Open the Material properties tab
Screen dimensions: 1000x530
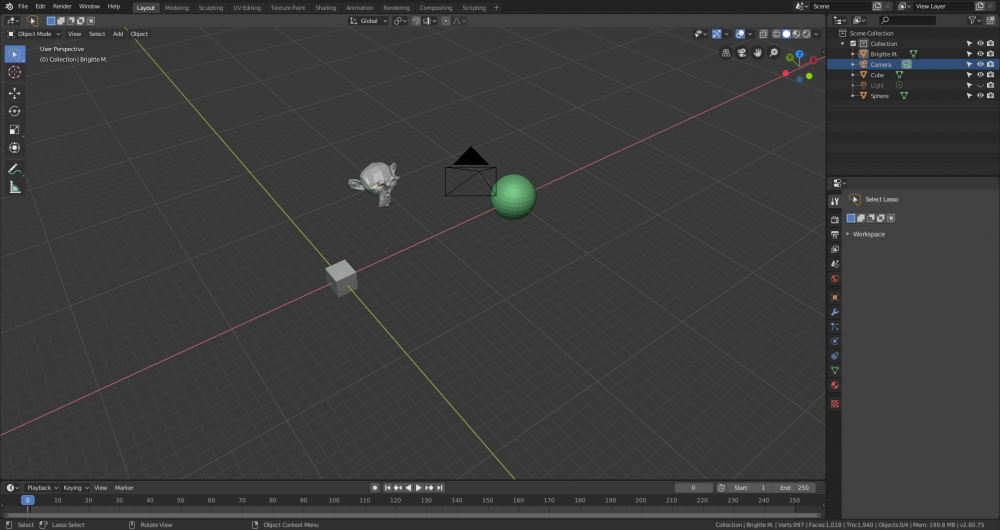pyautogui.click(x=835, y=385)
